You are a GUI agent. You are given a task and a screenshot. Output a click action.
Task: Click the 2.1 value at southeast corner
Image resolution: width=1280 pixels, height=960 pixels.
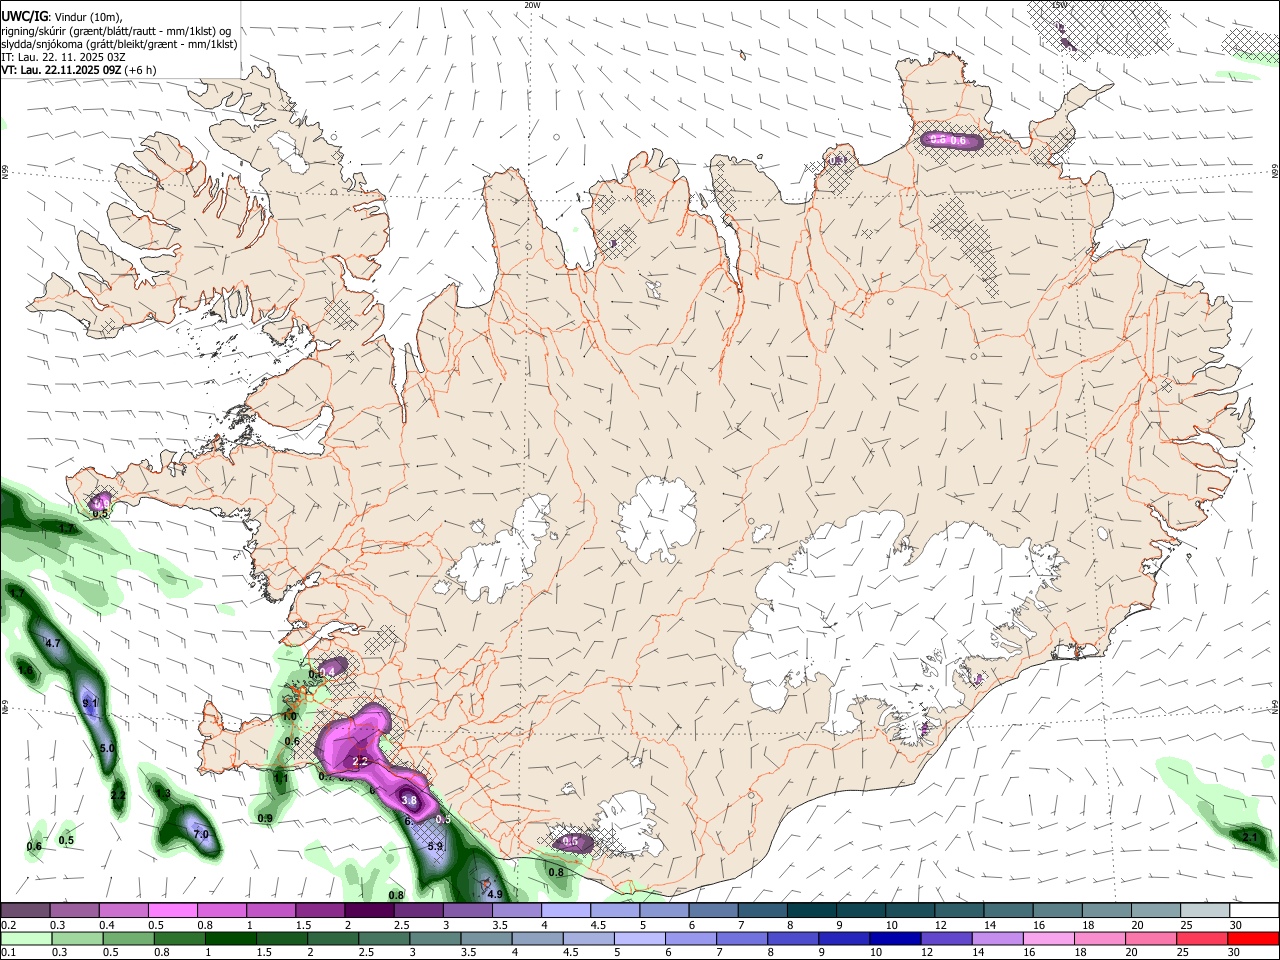1250,837
